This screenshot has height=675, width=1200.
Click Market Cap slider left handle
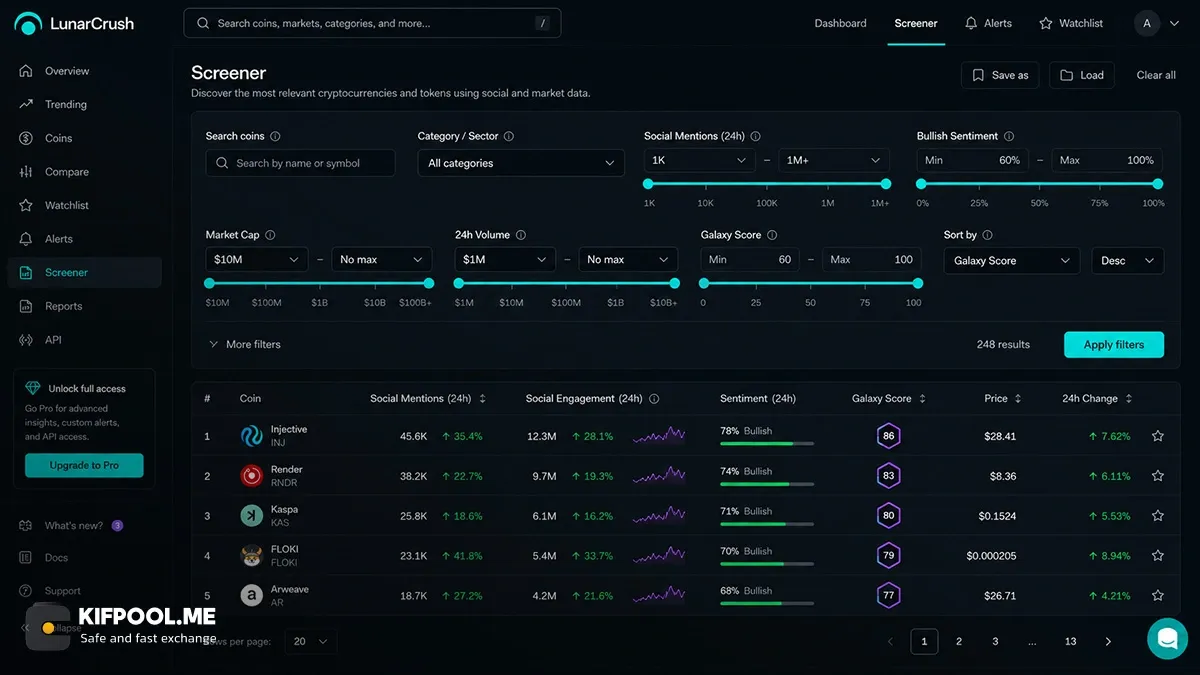tap(210, 283)
